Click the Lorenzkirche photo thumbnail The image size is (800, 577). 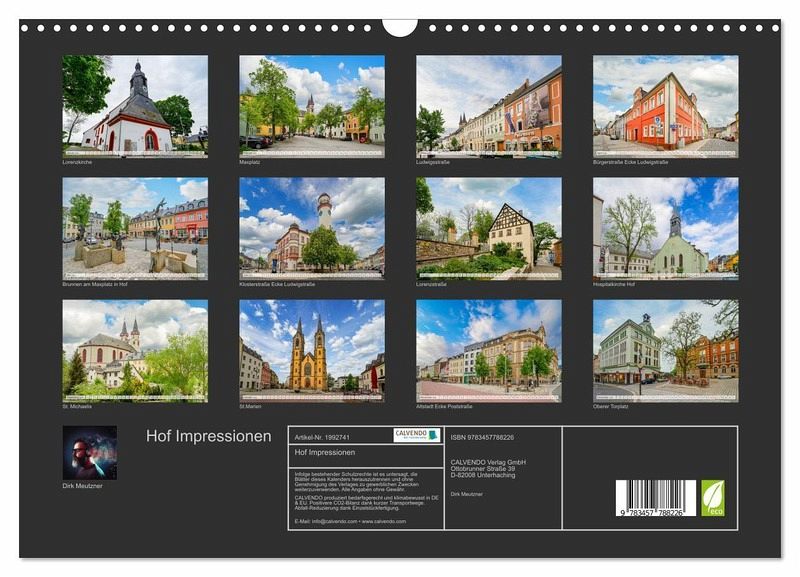click(135, 106)
